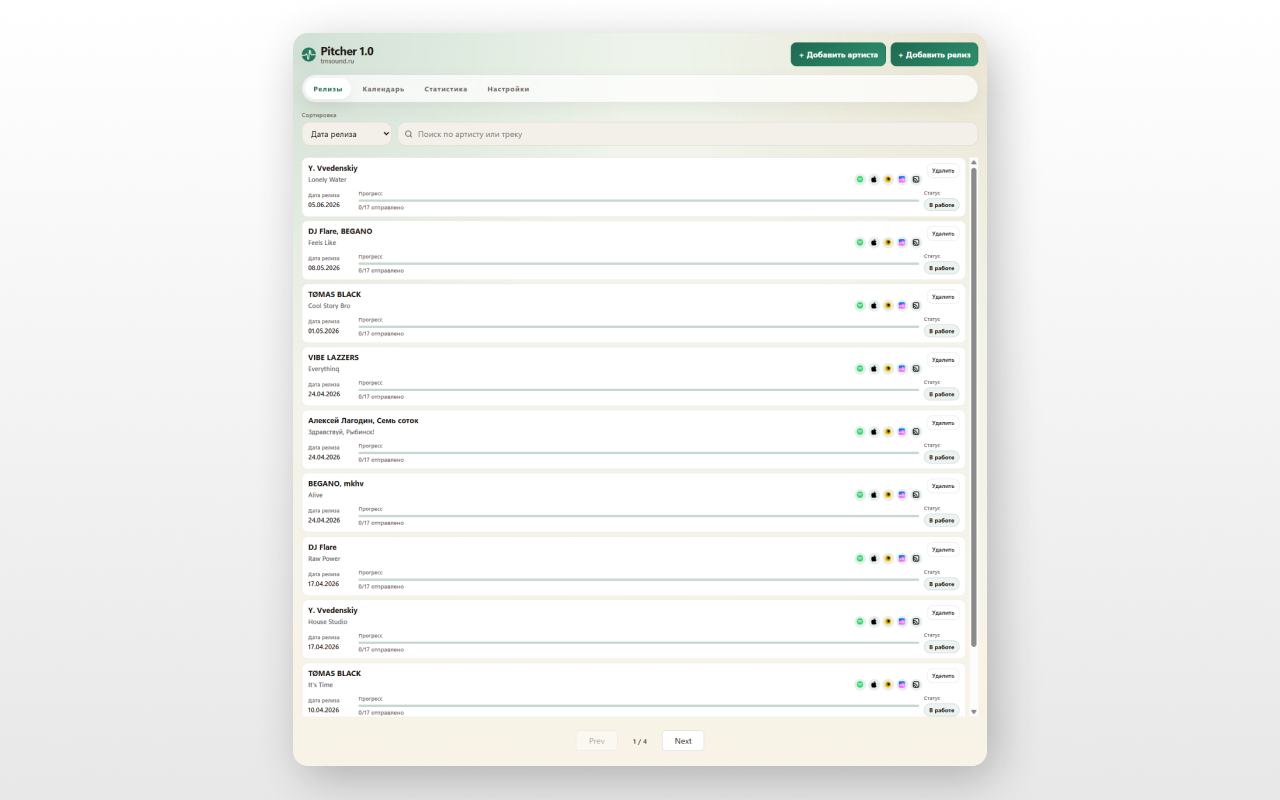The height and width of the screenshot is (800, 1280).
Task: Remove the Alive release
Action: pyautogui.click(x=943, y=486)
